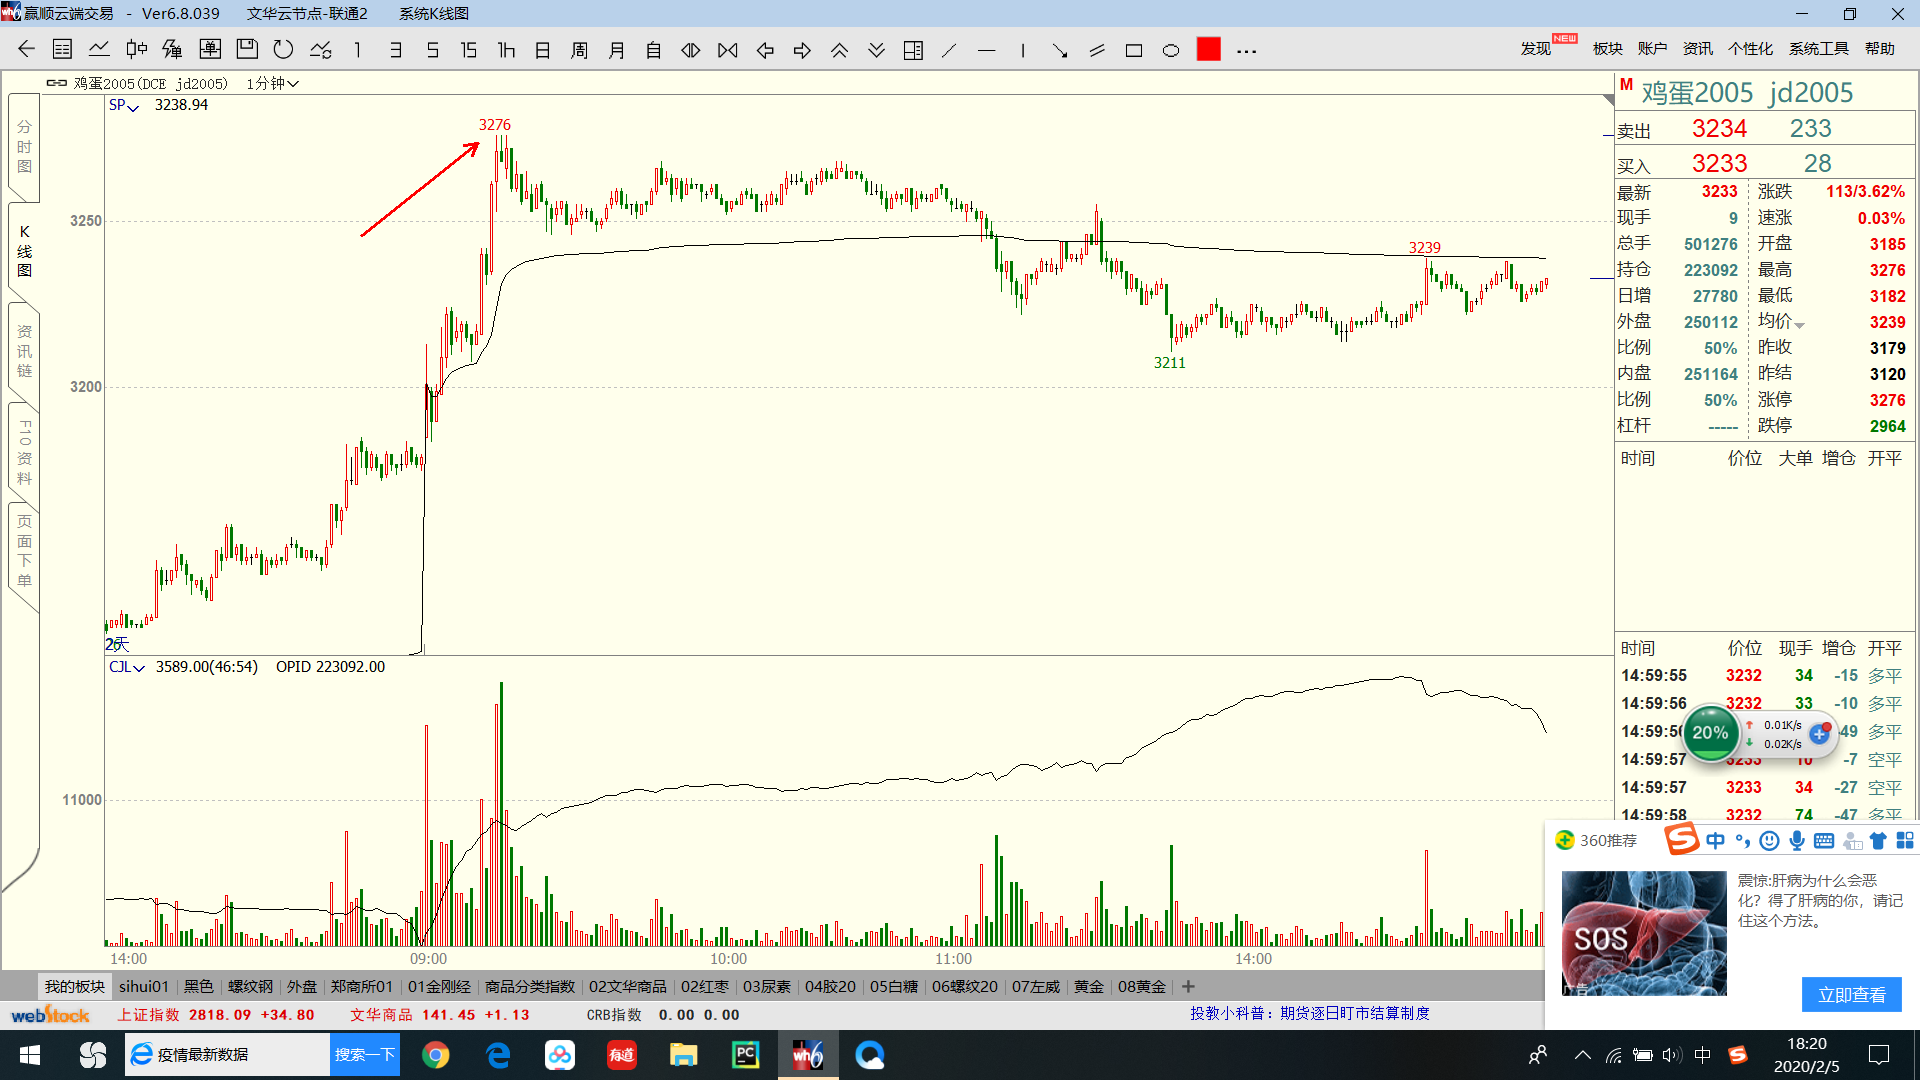
Task: Select the parallel lines drawing tool
Action: (x=1097, y=50)
